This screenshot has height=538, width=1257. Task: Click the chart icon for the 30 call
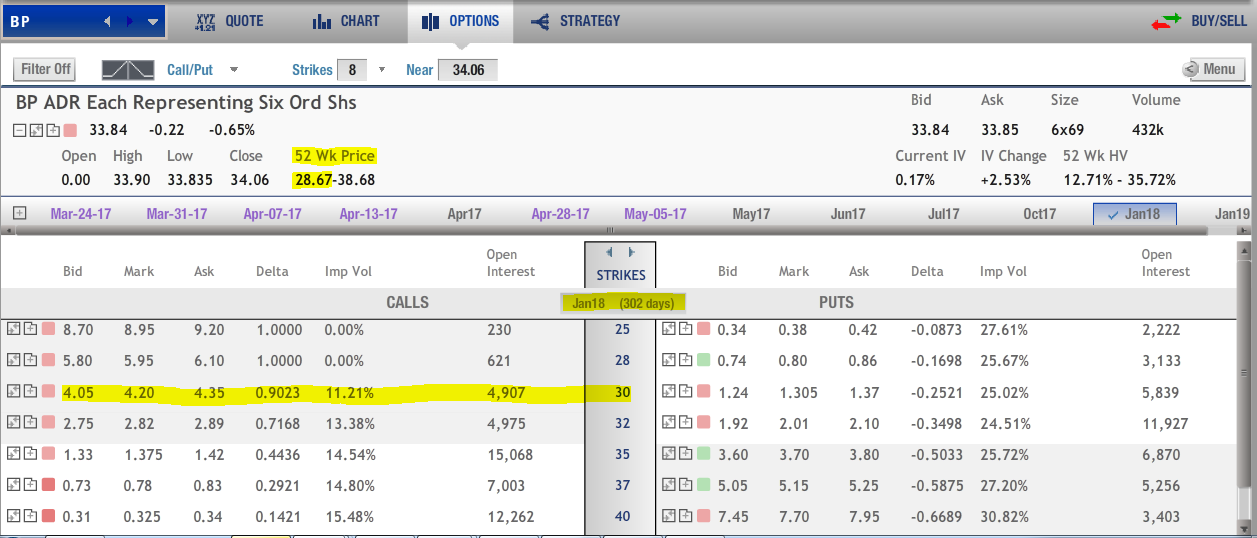(13, 392)
